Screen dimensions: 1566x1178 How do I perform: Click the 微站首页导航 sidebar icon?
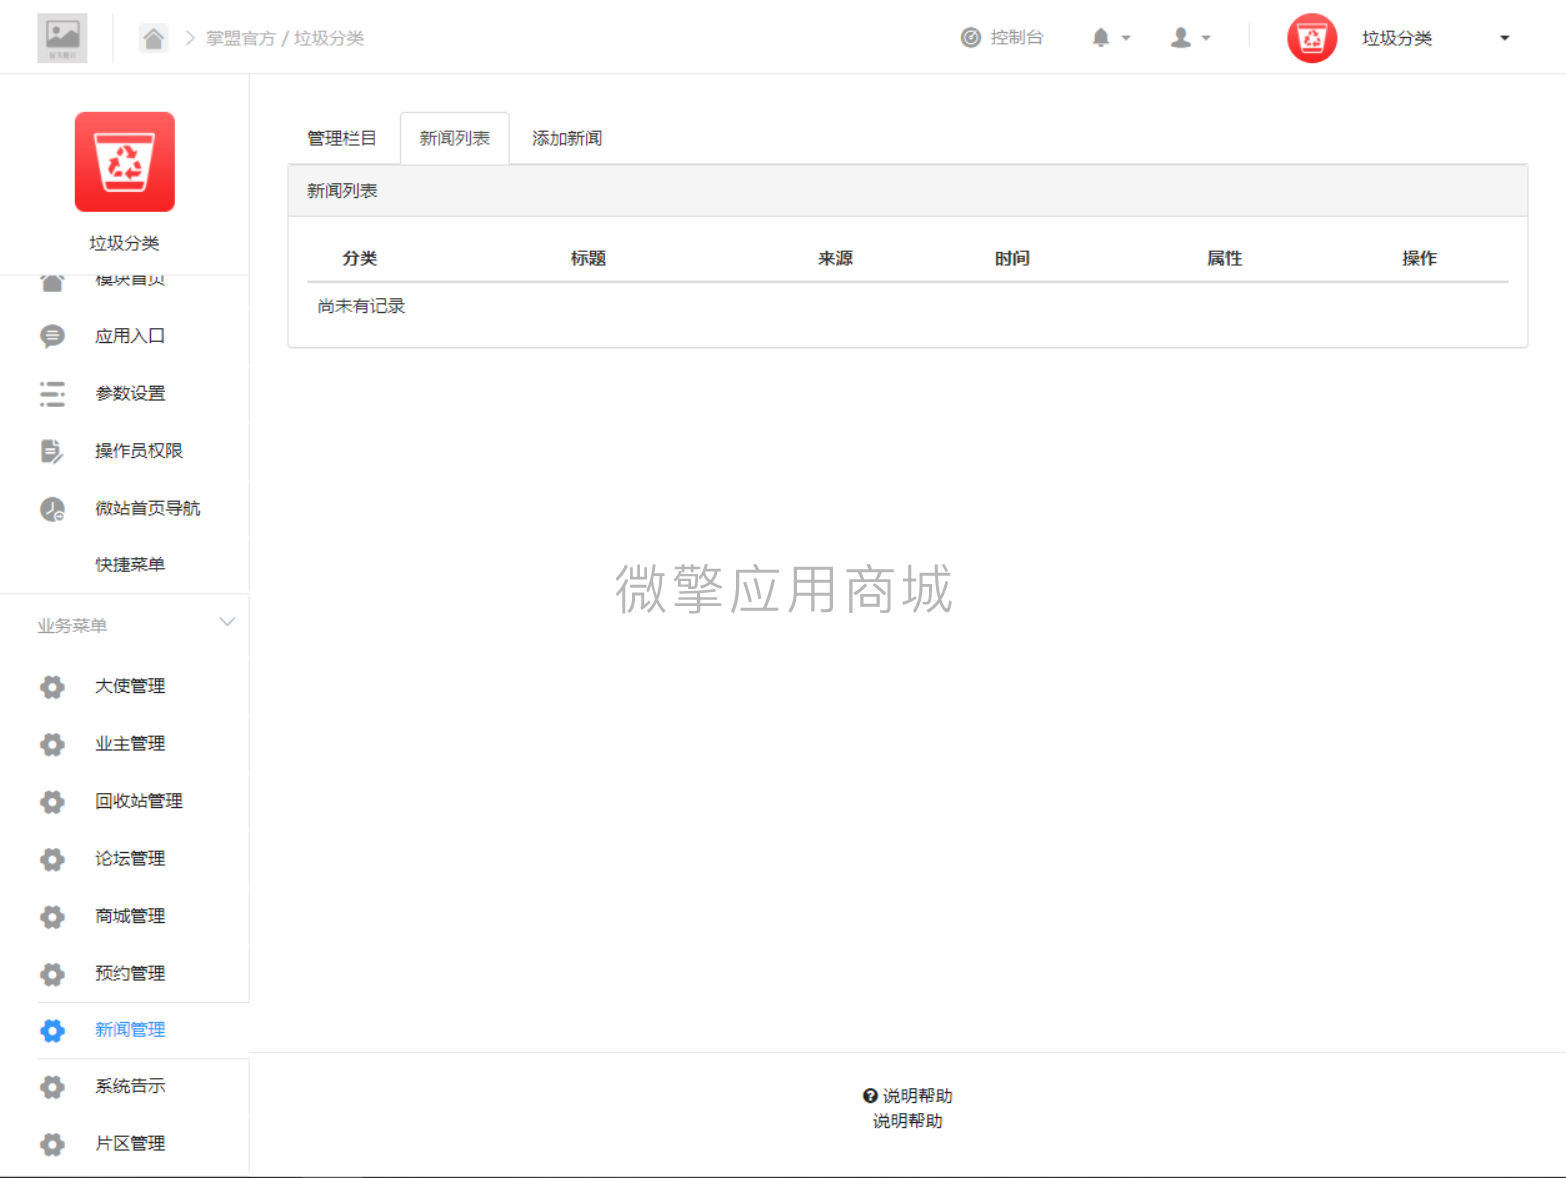[x=52, y=509]
